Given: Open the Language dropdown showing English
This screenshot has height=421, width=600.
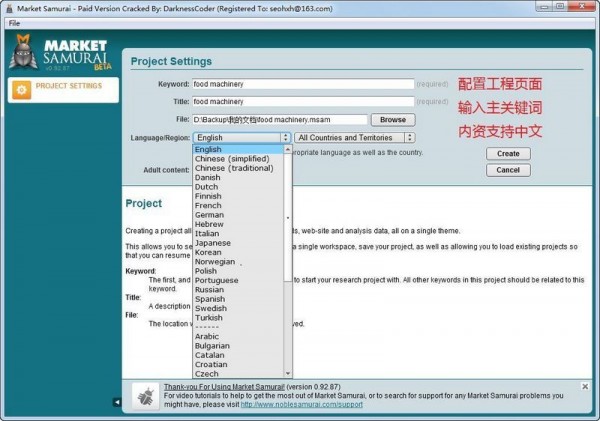Looking at the screenshot, I should (x=242, y=137).
